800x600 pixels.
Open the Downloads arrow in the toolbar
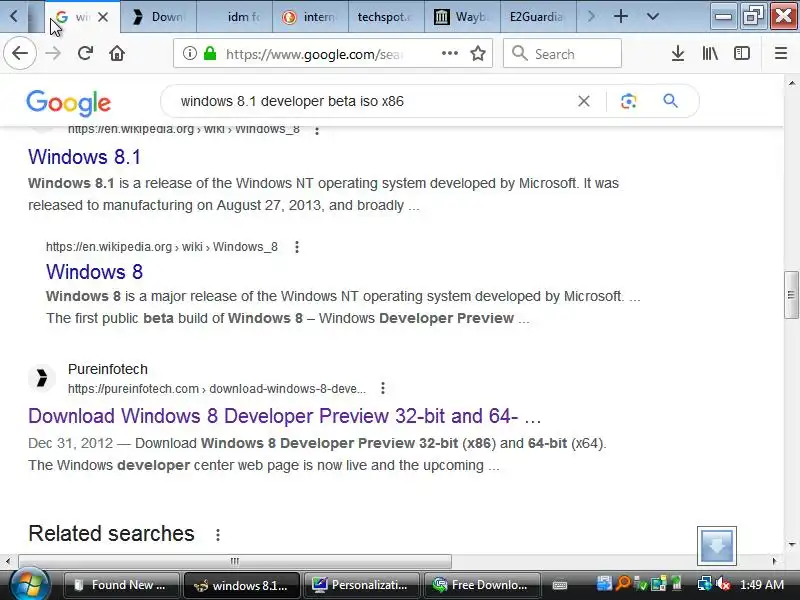(678, 53)
